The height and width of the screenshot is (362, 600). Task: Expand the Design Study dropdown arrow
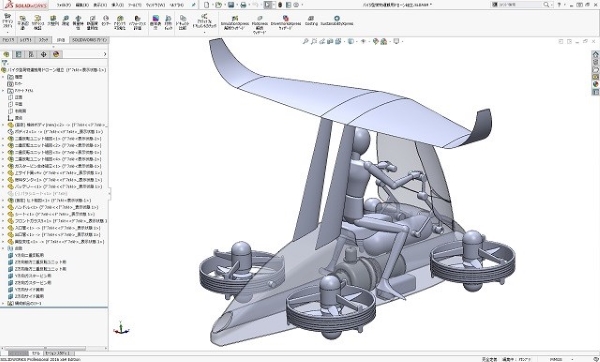[x=7, y=33]
